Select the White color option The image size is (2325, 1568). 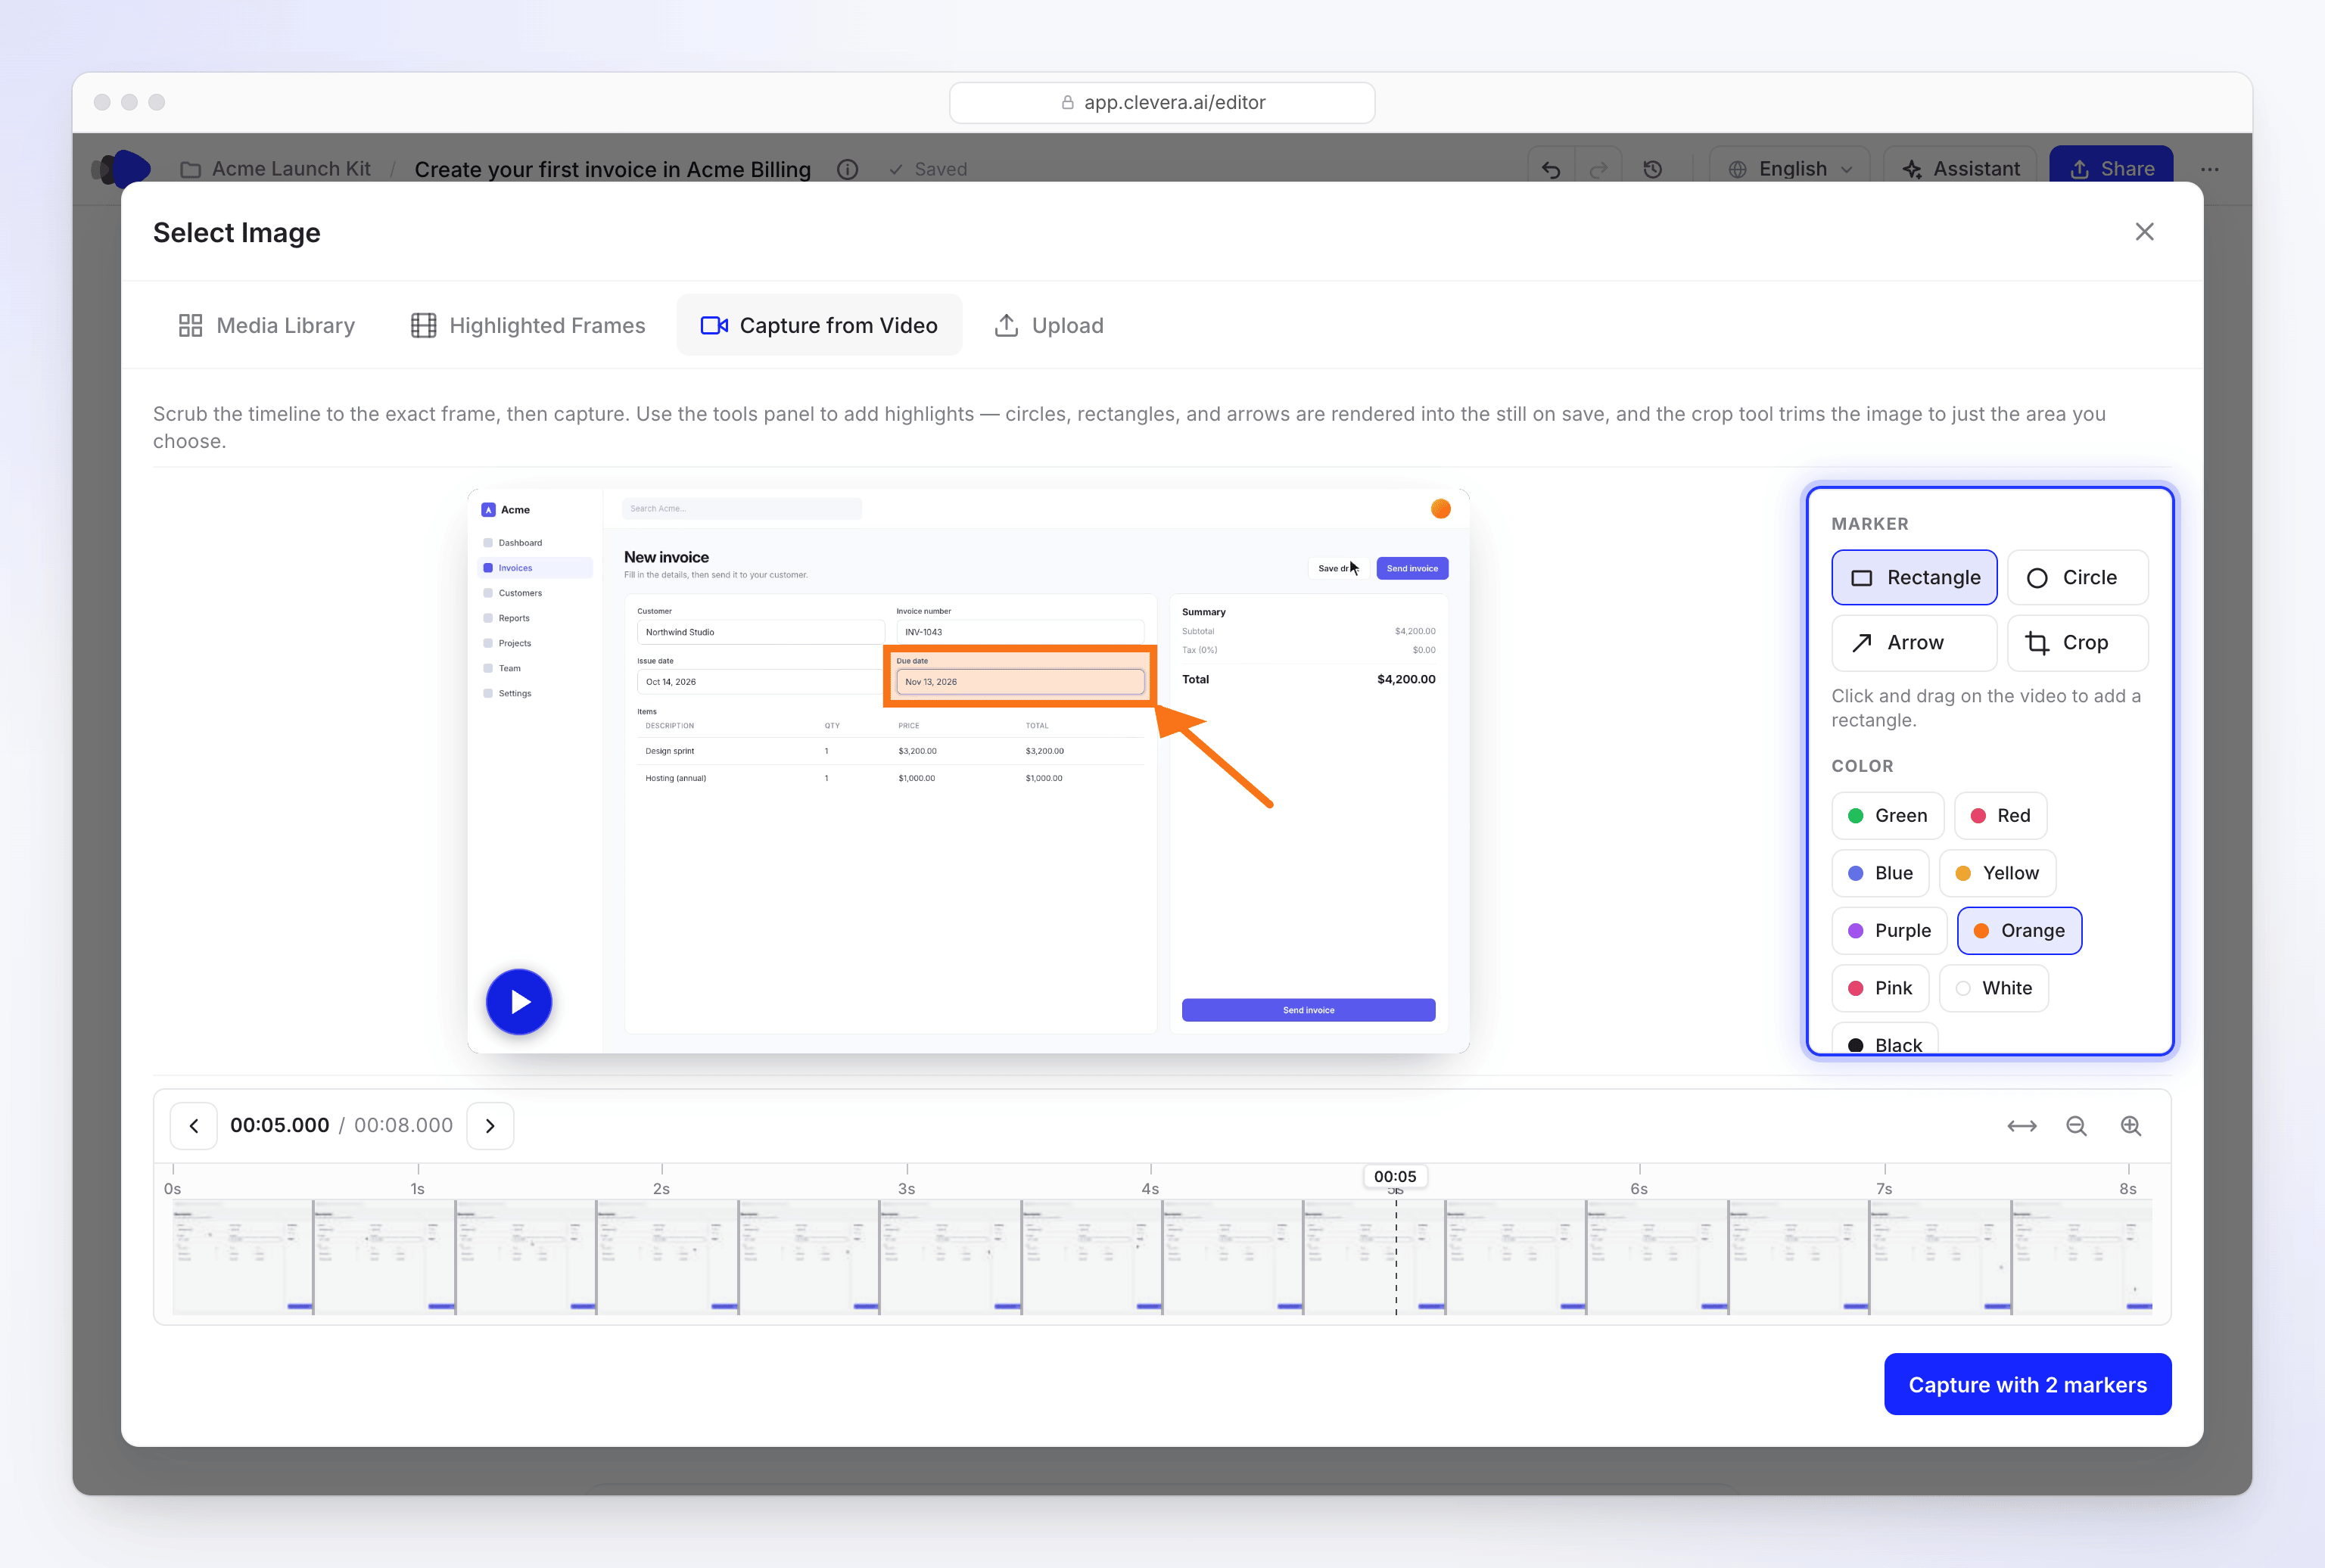[x=1993, y=988]
